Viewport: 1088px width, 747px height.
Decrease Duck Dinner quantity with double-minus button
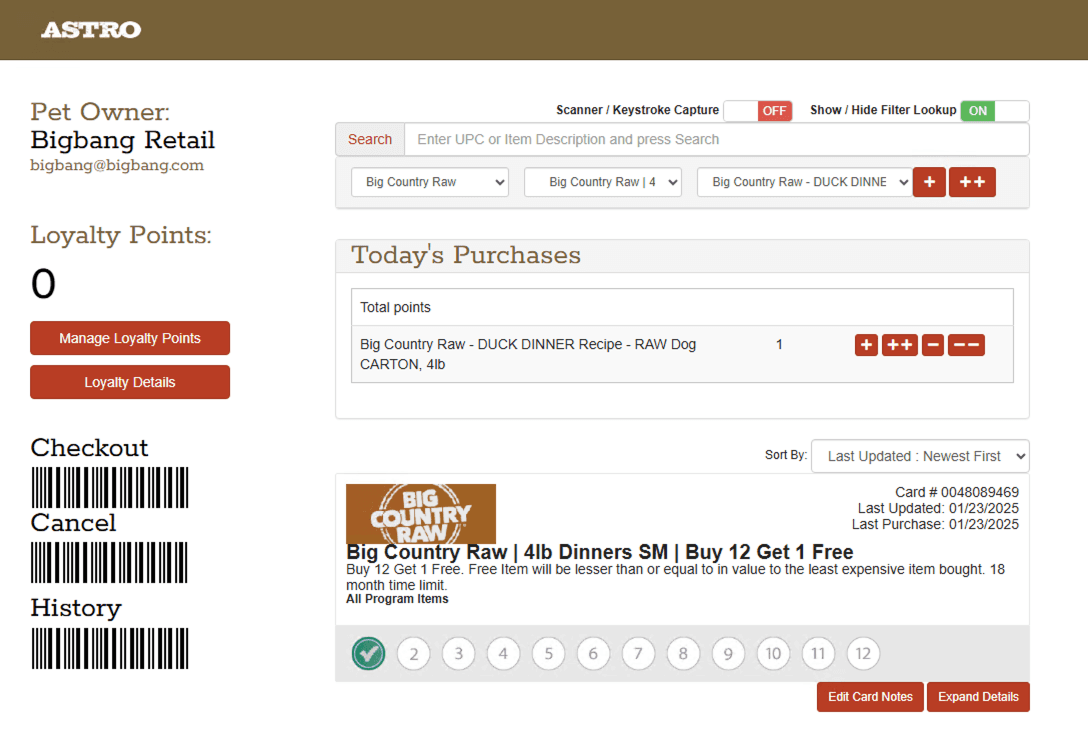pos(966,345)
